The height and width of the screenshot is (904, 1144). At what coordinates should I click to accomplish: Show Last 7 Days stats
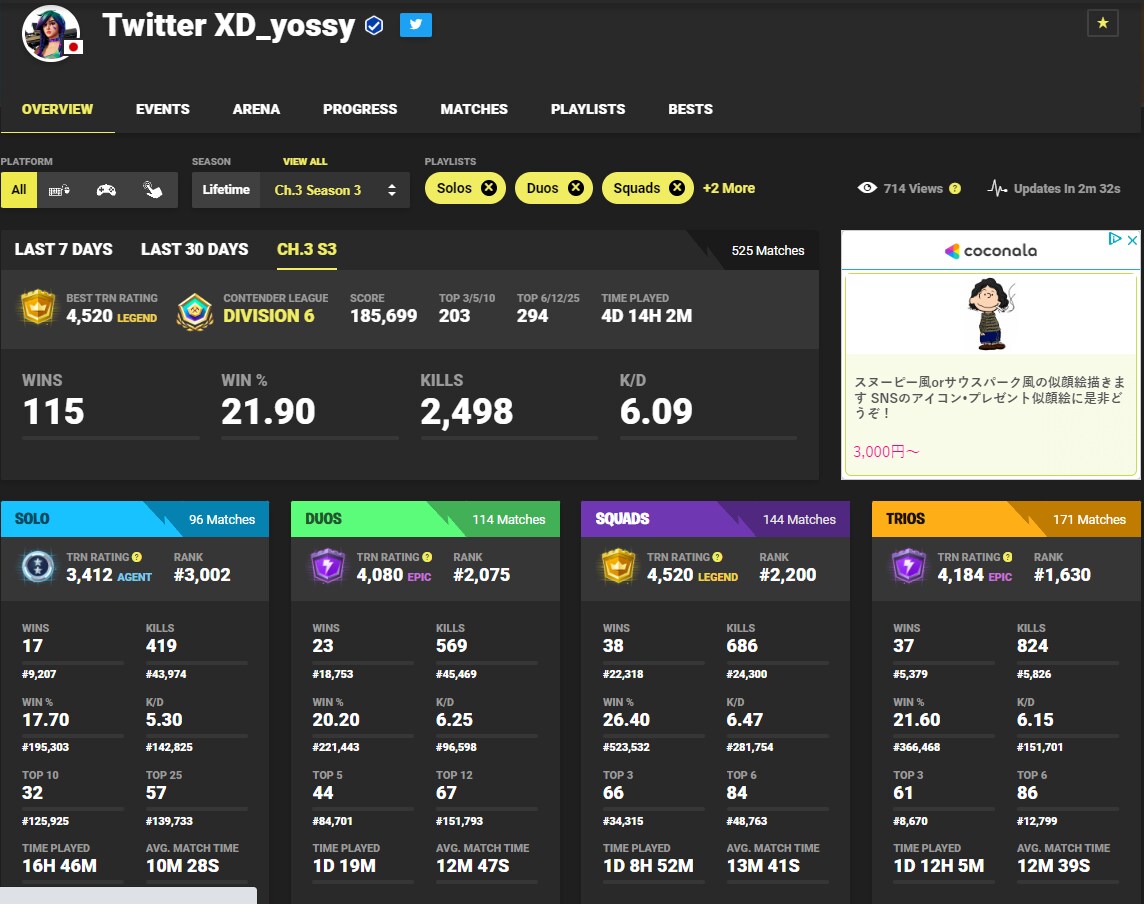coord(63,250)
